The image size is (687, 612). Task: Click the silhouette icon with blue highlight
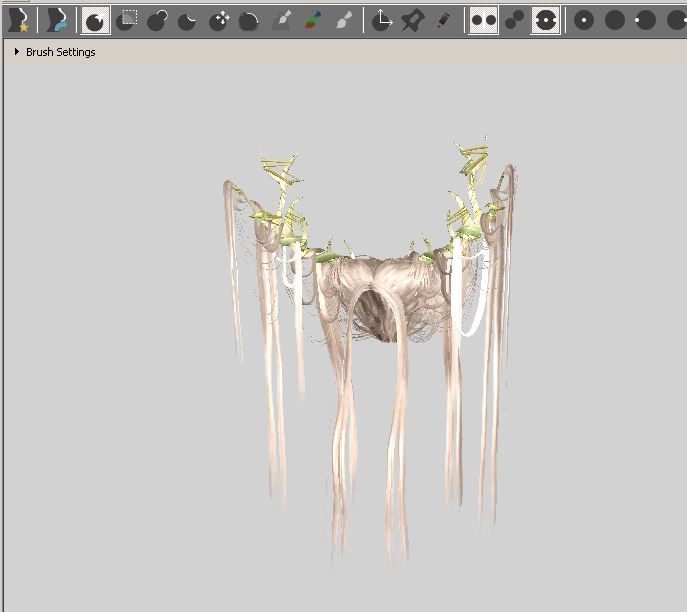tap(57, 20)
